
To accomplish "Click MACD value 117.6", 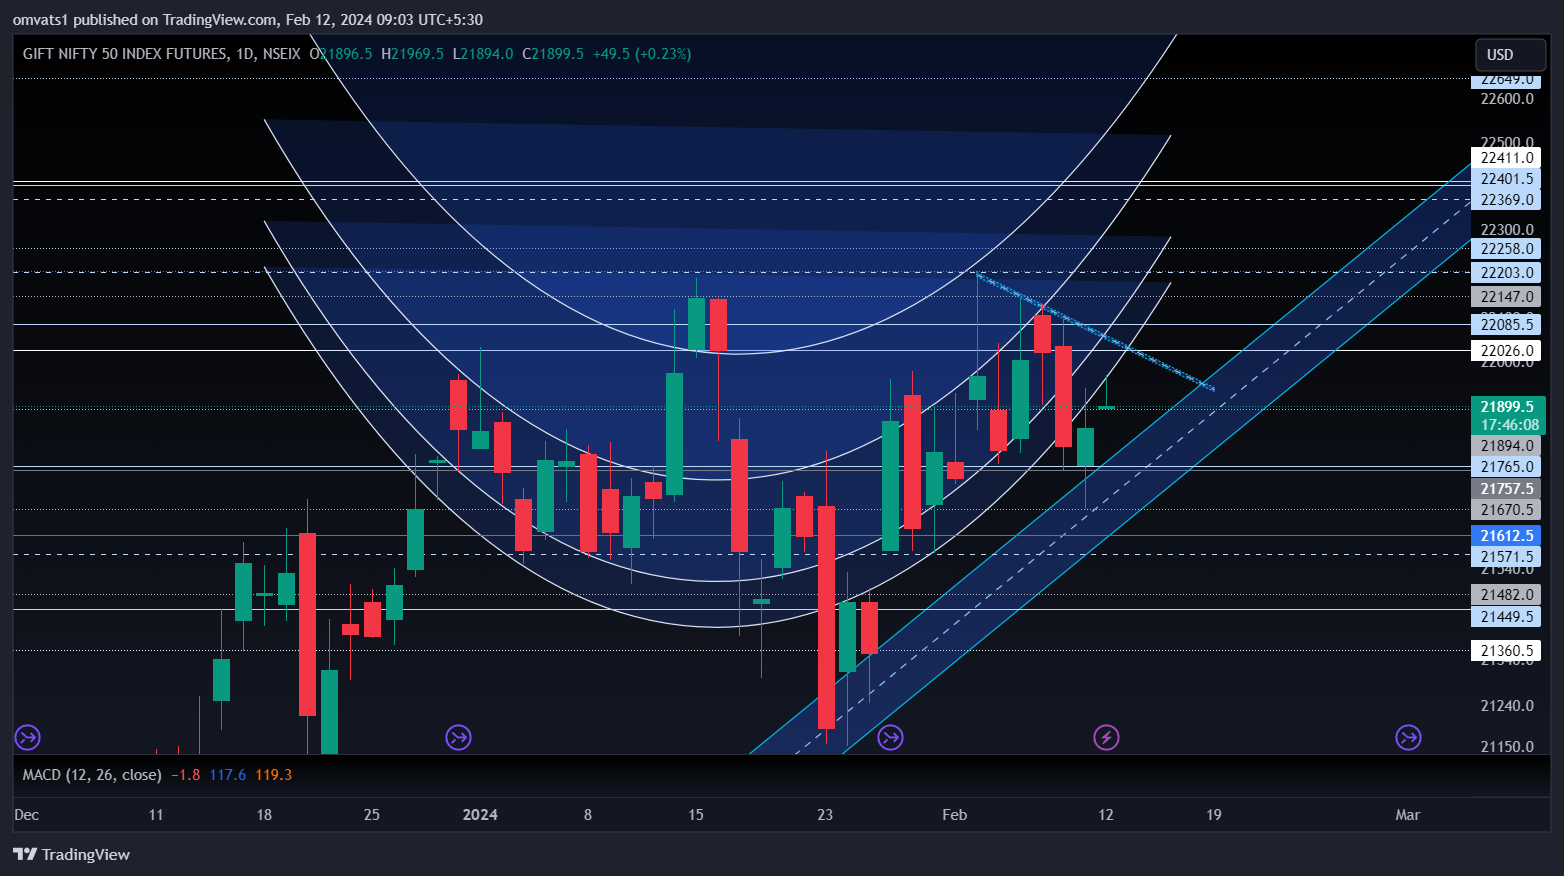I will click(228, 775).
